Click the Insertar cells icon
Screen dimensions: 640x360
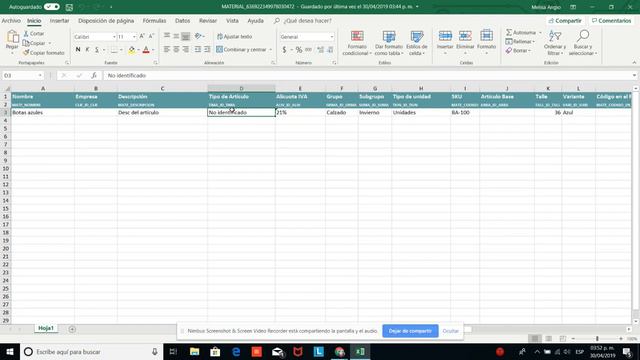point(445,36)
